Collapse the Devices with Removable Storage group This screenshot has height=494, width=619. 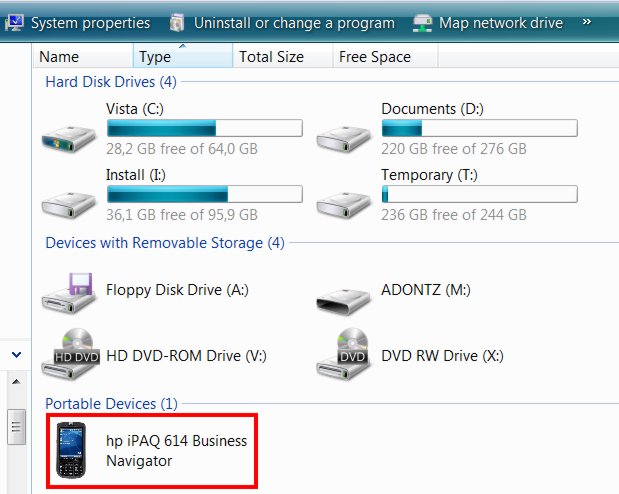tap(165, 242)
